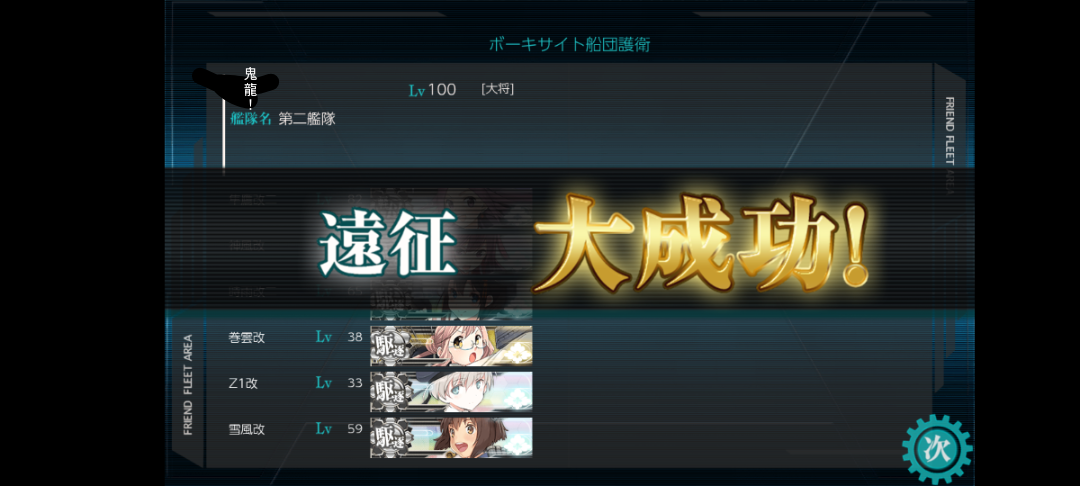Click the 遠征 banner text
The height and width of the screenshot is (486, 1080).
tap(389, 244)
